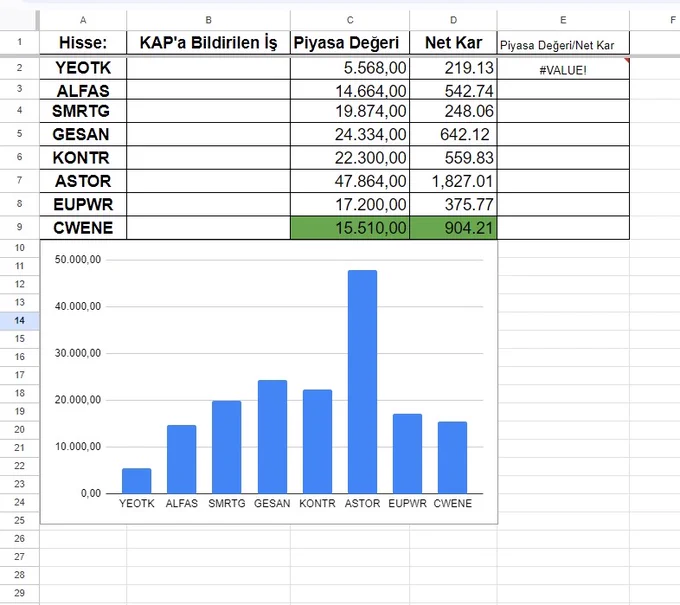Click the ASTOR cell in column A
The height and width of the screenshot is (605, 680).
coord(83,181)
